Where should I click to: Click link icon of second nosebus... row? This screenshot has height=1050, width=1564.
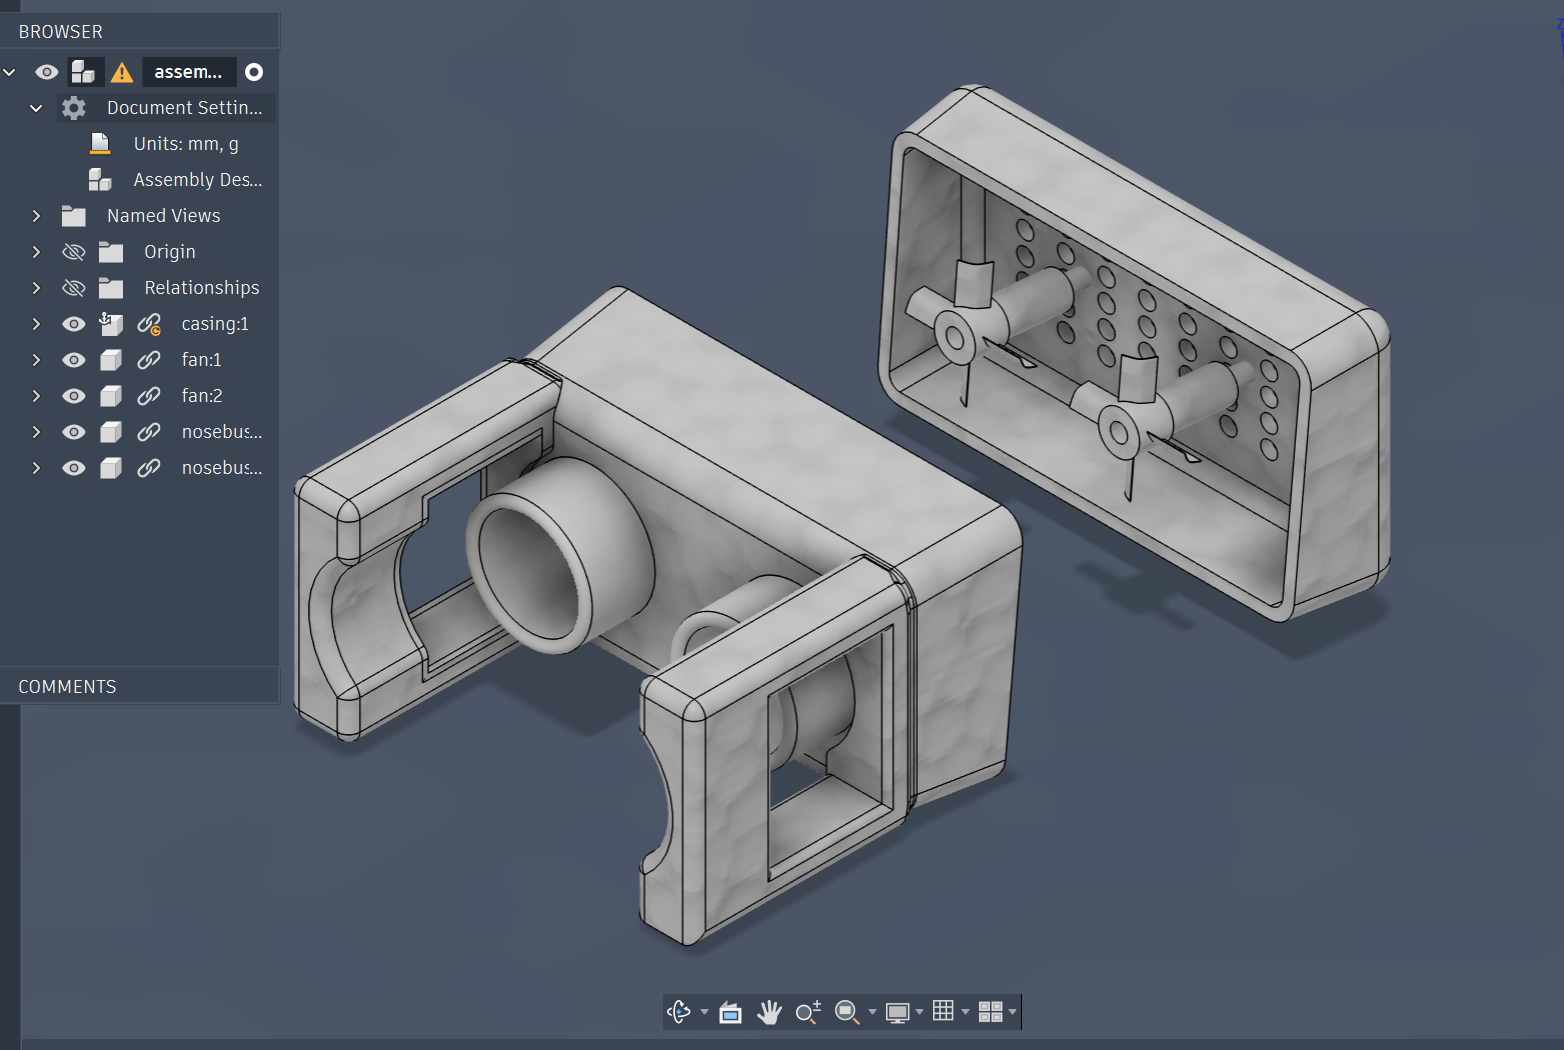point(149,468)
